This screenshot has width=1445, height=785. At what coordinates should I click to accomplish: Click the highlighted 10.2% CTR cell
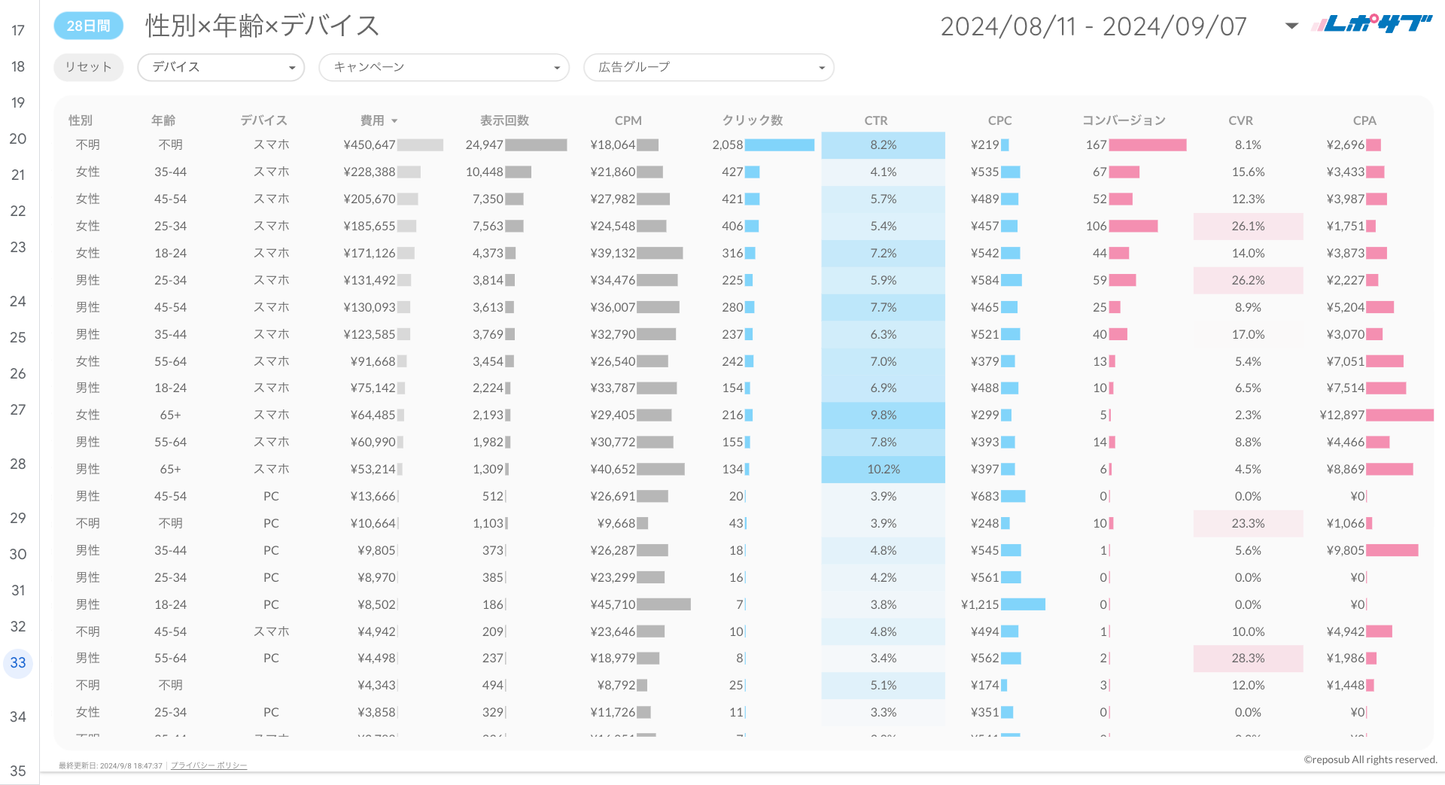[883, 469]
